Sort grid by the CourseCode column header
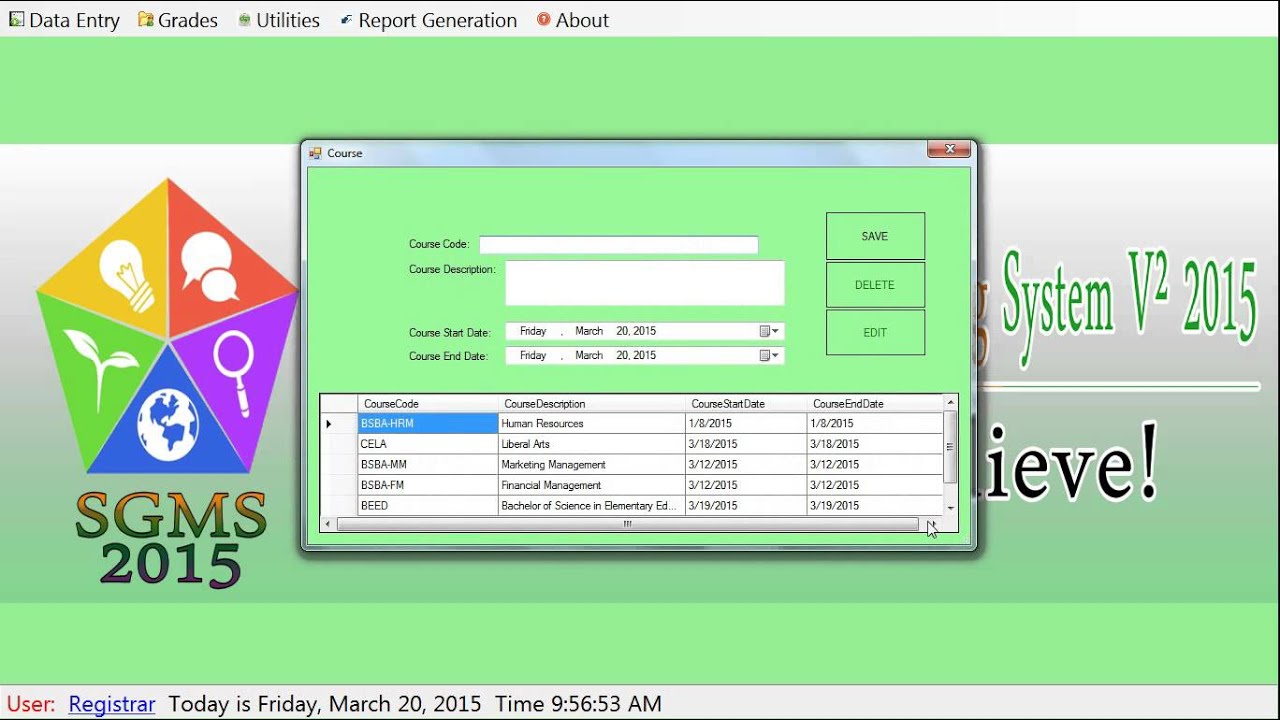1280x720 pixels. point(428,404)
